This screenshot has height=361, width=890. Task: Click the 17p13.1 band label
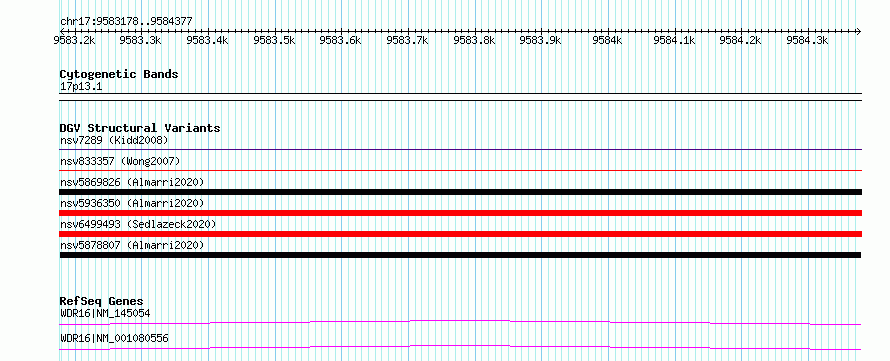click(81, 87)
